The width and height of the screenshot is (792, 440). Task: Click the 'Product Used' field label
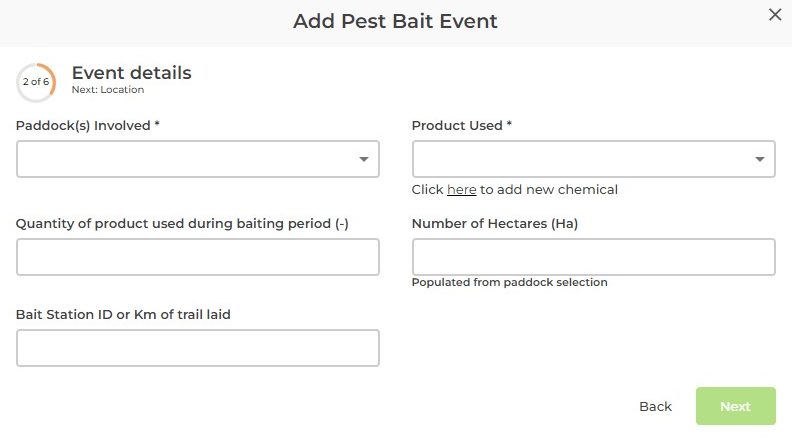[x=462, y=126]
